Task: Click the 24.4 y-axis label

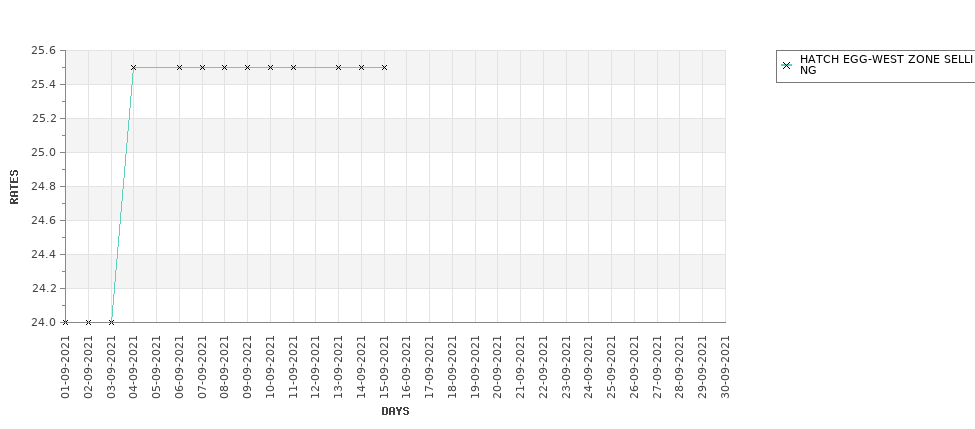Action: (44, 254)
